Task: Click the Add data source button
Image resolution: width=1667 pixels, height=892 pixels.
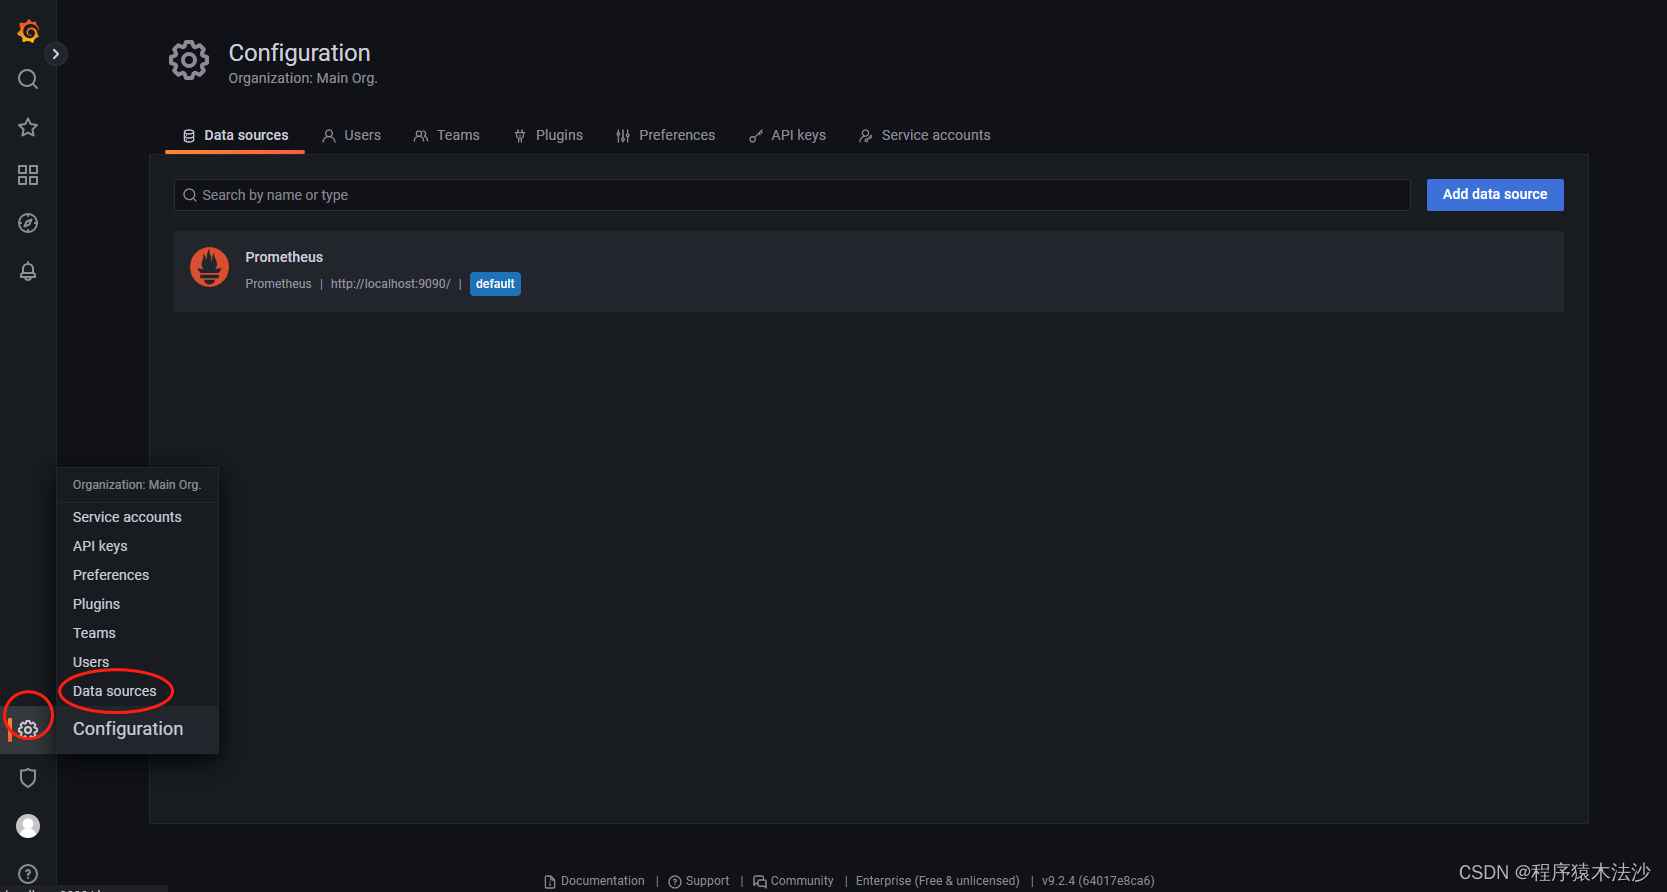Action: [1495, 195]
